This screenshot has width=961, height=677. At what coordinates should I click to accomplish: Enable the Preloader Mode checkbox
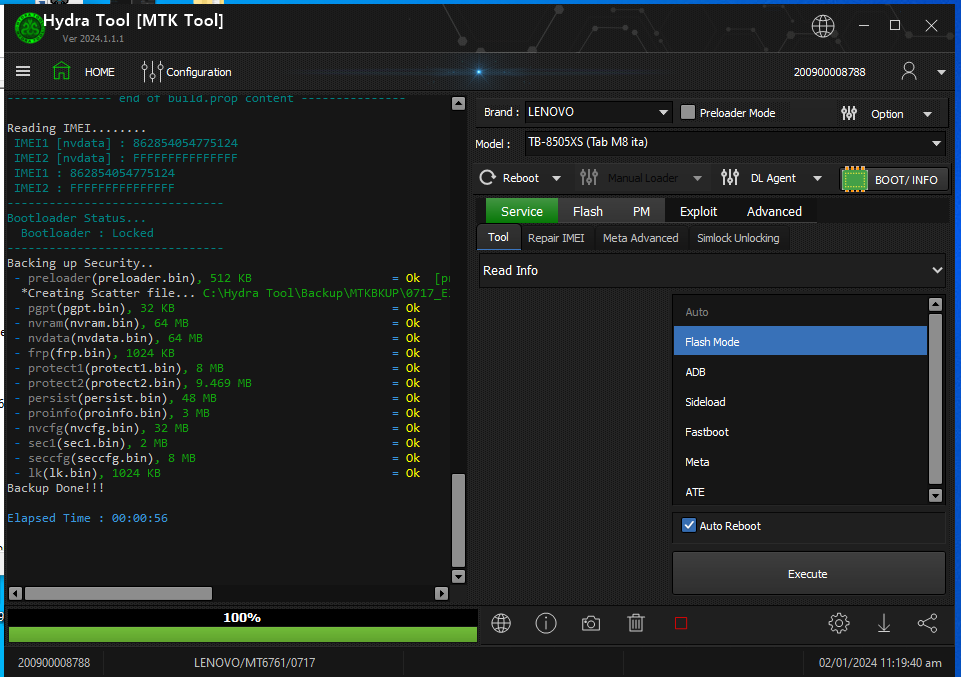coord(688,112)
